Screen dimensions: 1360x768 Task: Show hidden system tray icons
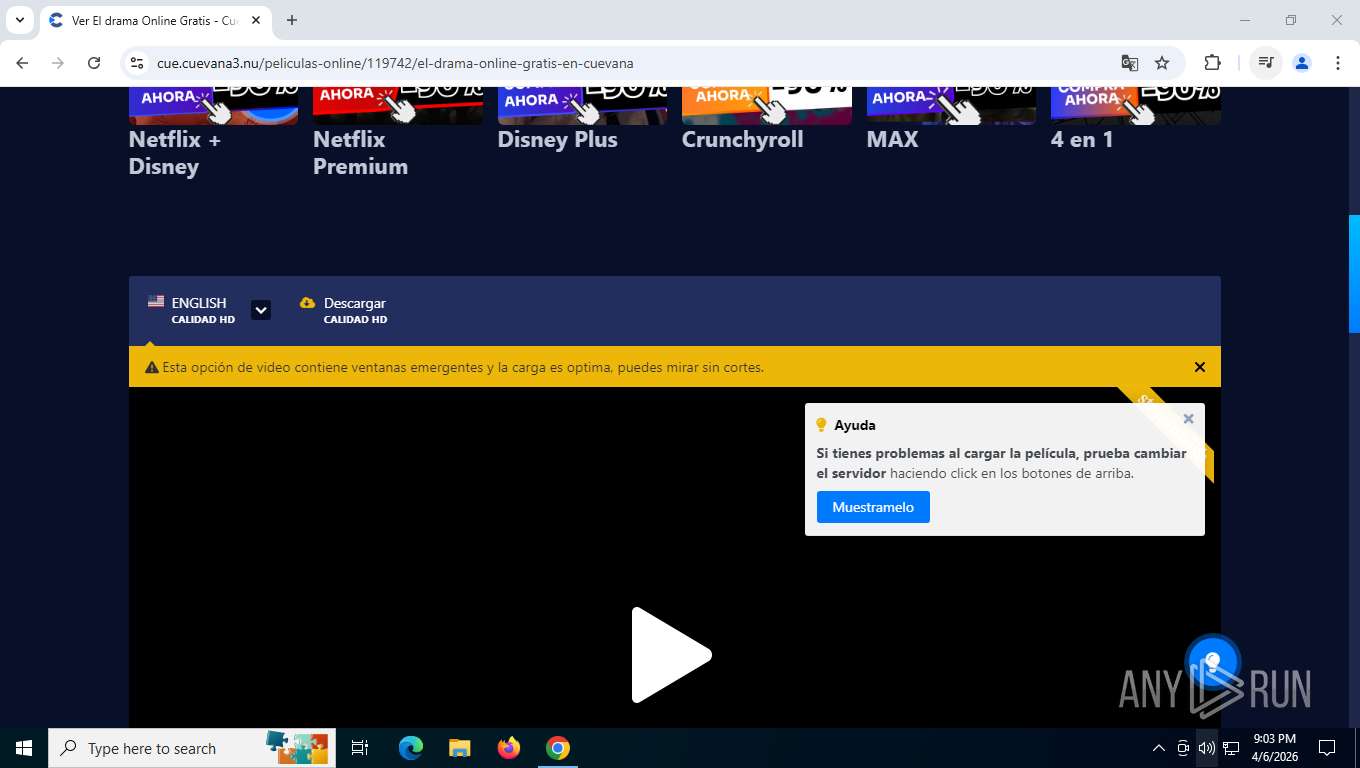[x=1159, y=748]
